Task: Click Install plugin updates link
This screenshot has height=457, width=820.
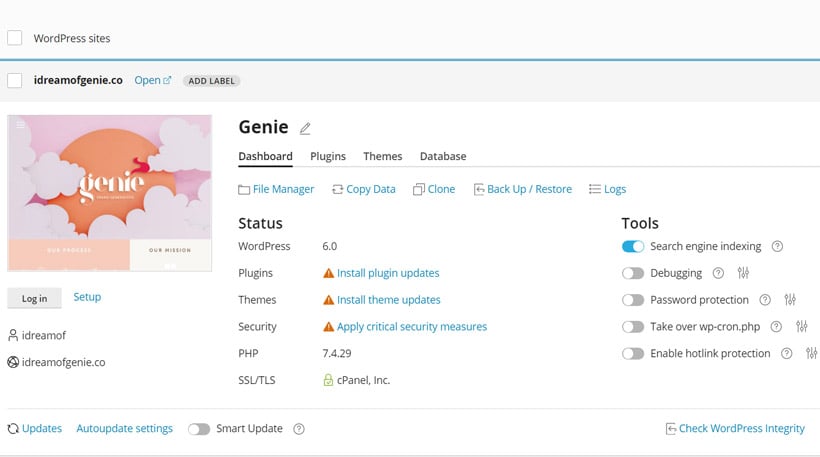Action: click(x=388, y=273)
